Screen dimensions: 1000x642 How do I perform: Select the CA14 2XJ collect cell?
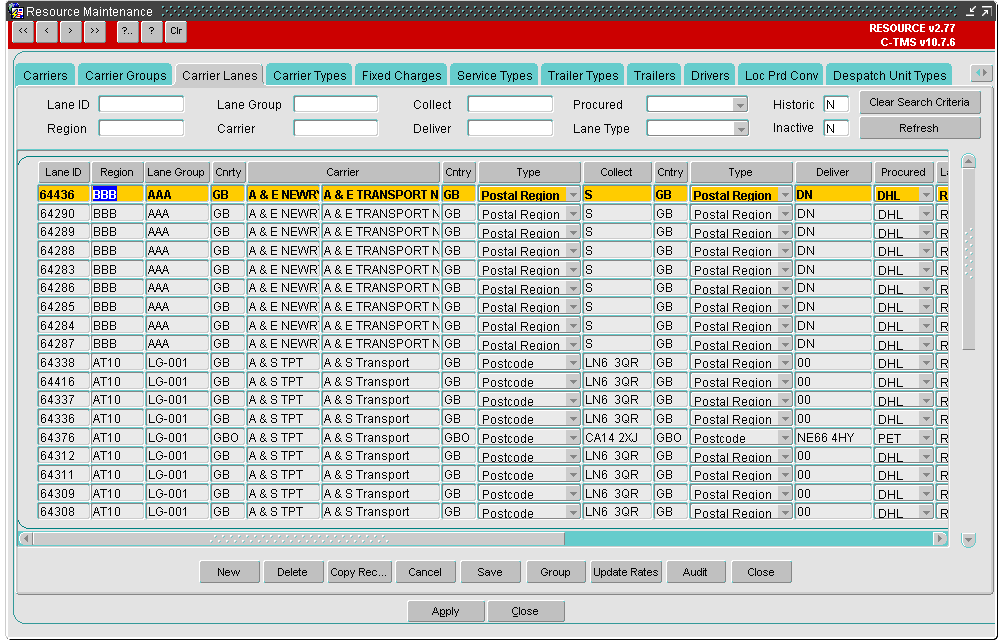617,438
